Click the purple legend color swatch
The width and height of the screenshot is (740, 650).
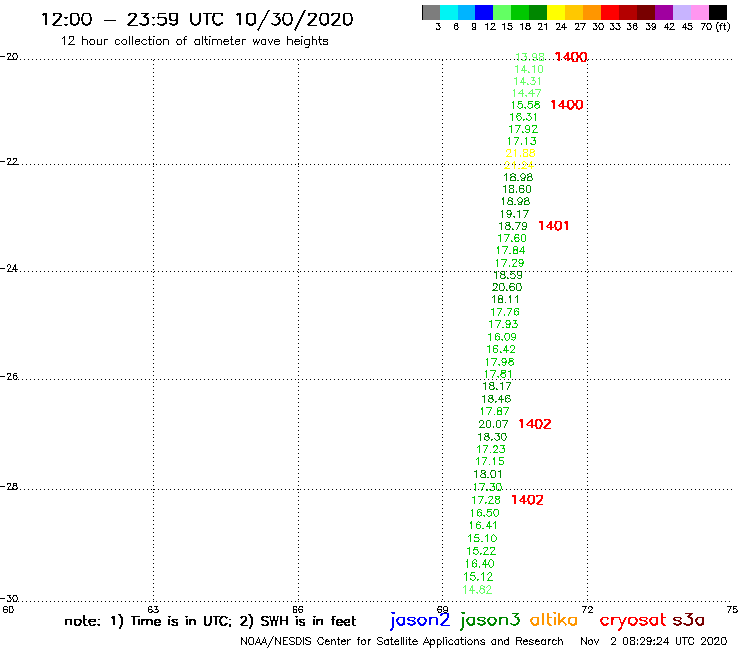[x=664, y=13]
